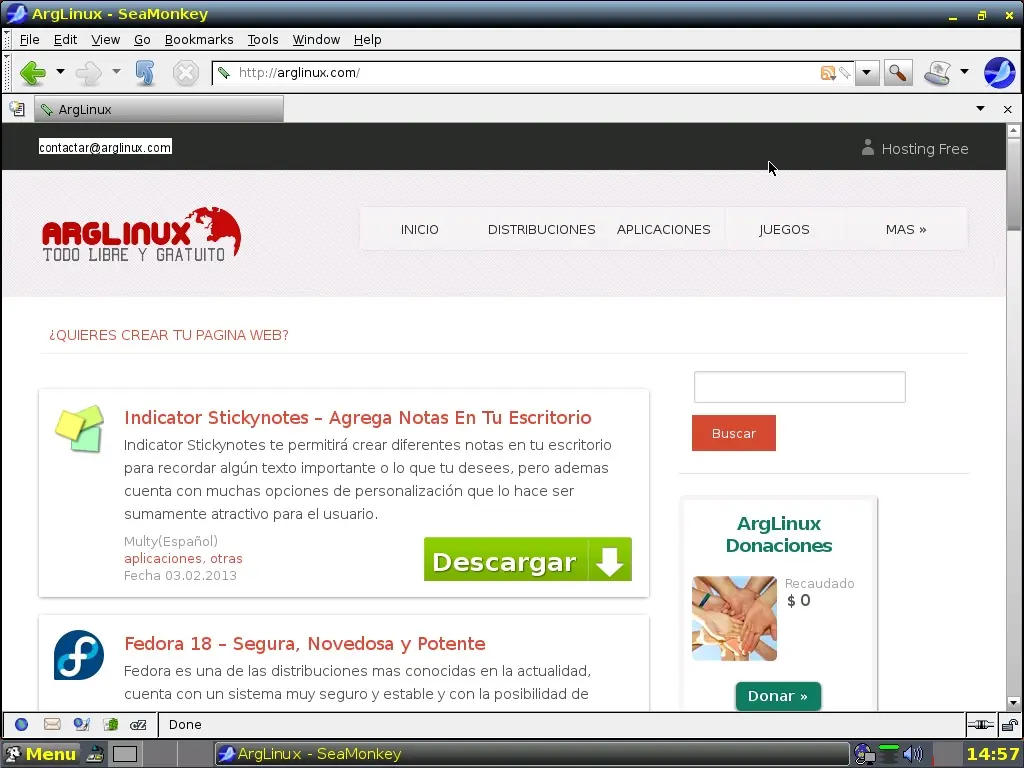Click the Search magnifier button
1024x768 pixels.
click(x=898, y=72)
